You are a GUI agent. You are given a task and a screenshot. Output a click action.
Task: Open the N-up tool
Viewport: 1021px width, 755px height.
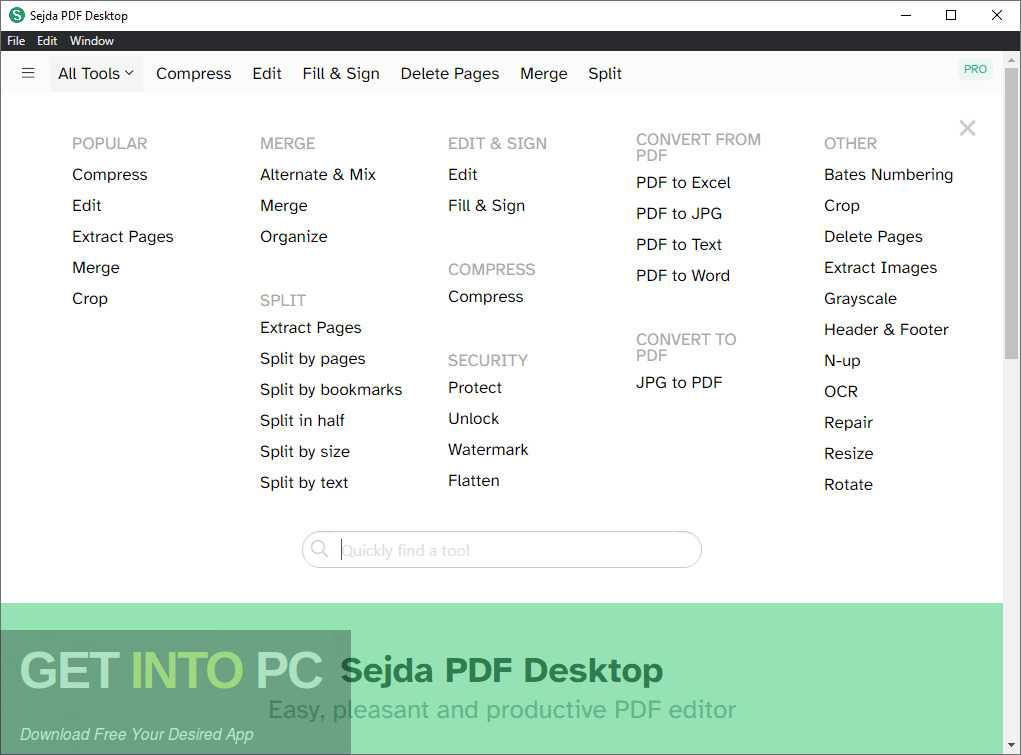[842, 361]
